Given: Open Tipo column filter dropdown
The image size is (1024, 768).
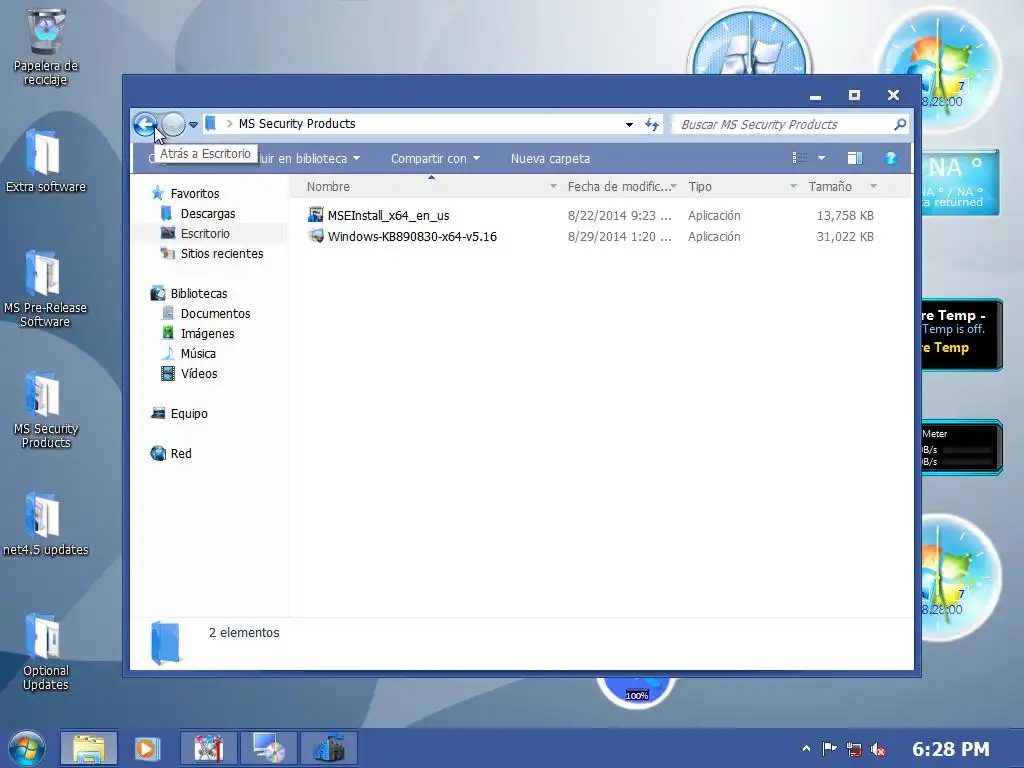Looking at the screenshot, I should (793, 187).
